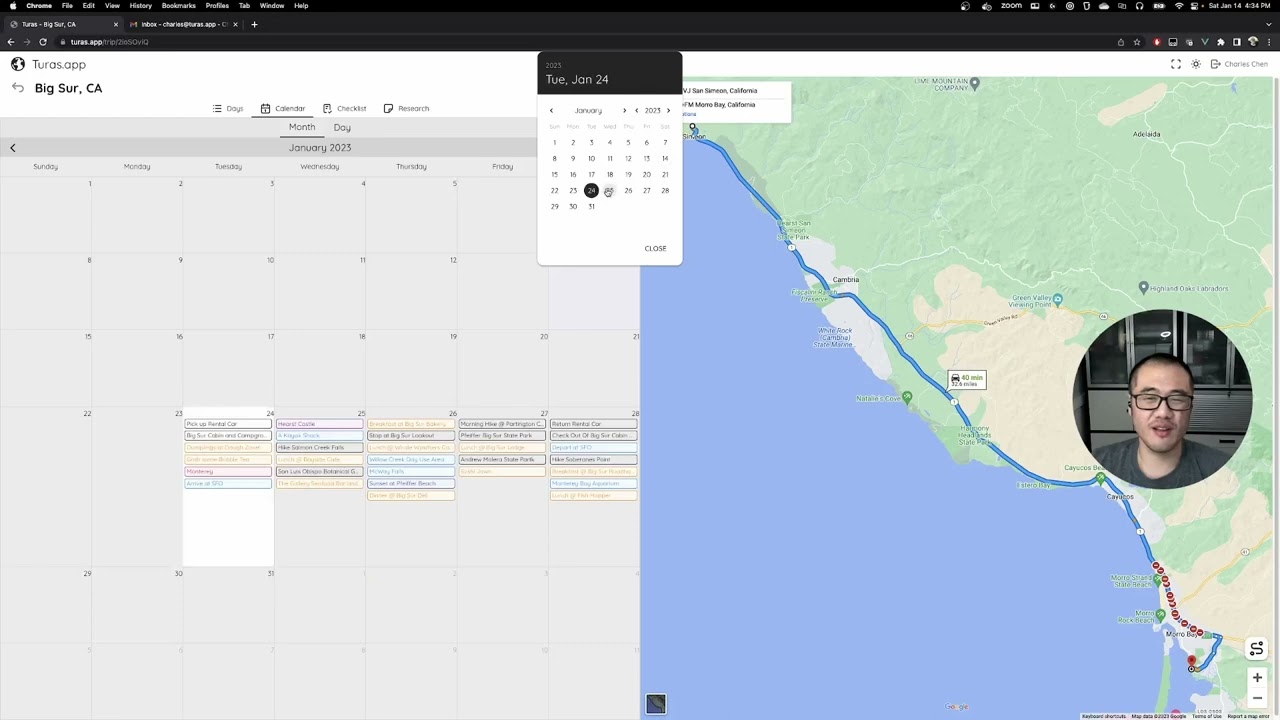Open the Research tab
The height and width of the screenshot is (720, 1280).
406,108
